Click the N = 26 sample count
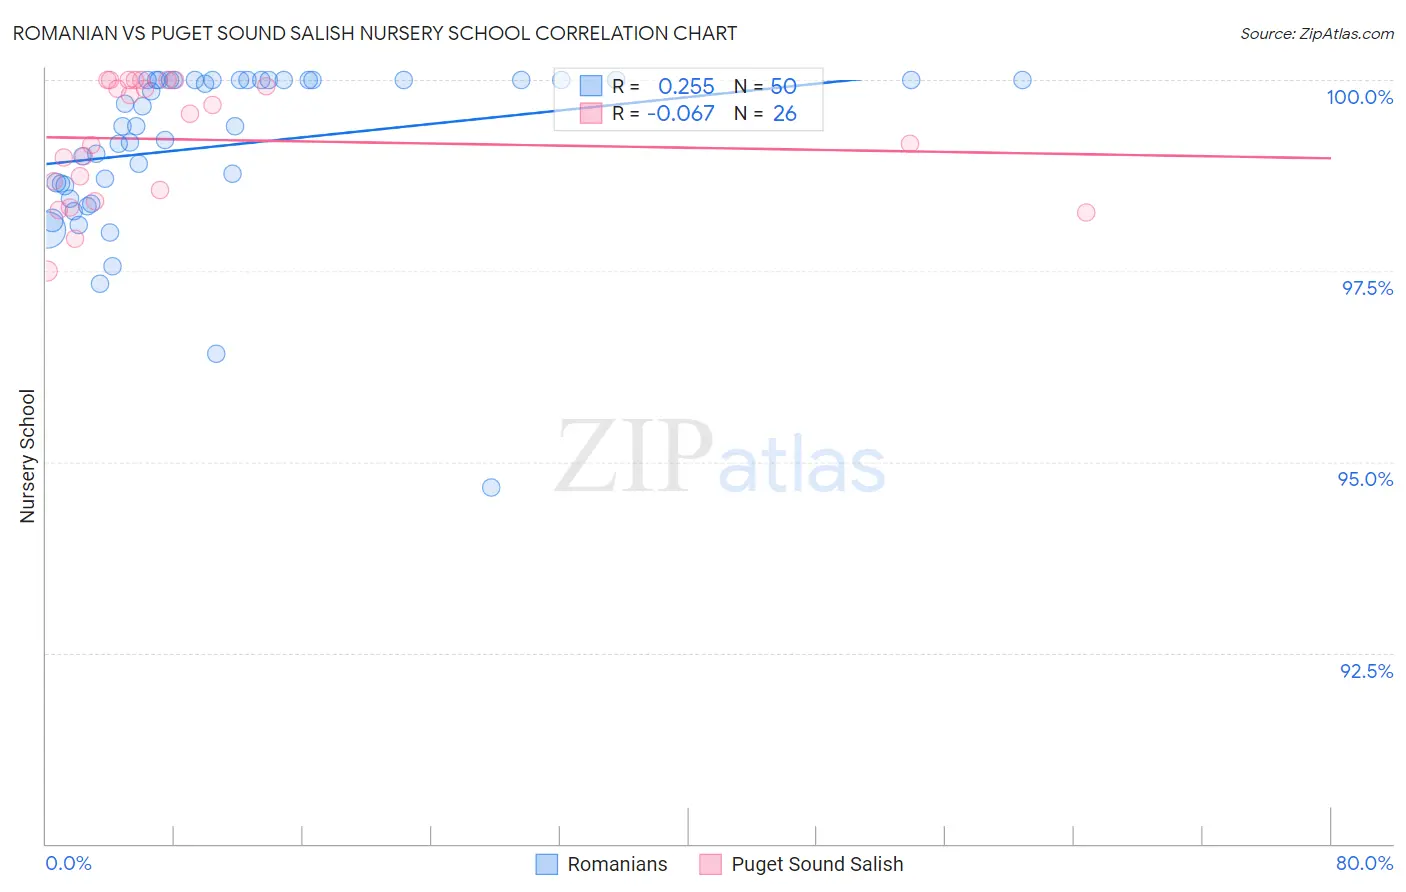Image resolution: width=1406 pixels, height=892 pixels. pos(765,113)
